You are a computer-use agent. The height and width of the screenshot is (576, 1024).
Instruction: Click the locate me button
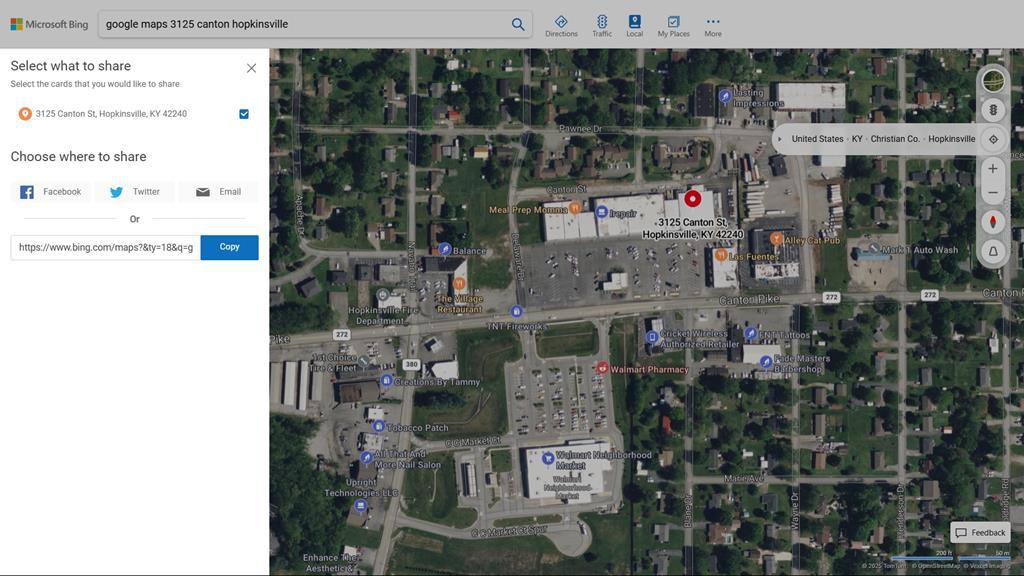993,139
